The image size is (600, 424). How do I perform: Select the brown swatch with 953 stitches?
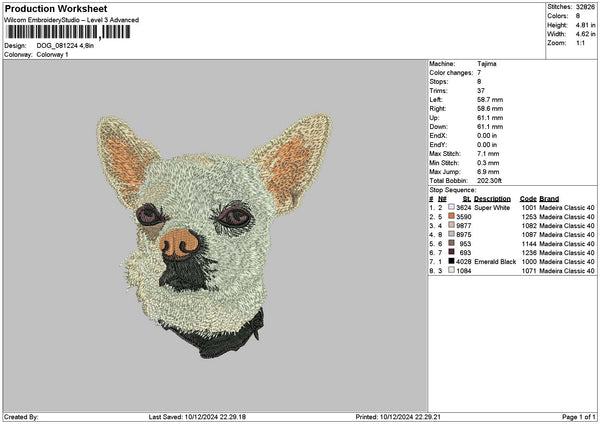pos(451,243)
